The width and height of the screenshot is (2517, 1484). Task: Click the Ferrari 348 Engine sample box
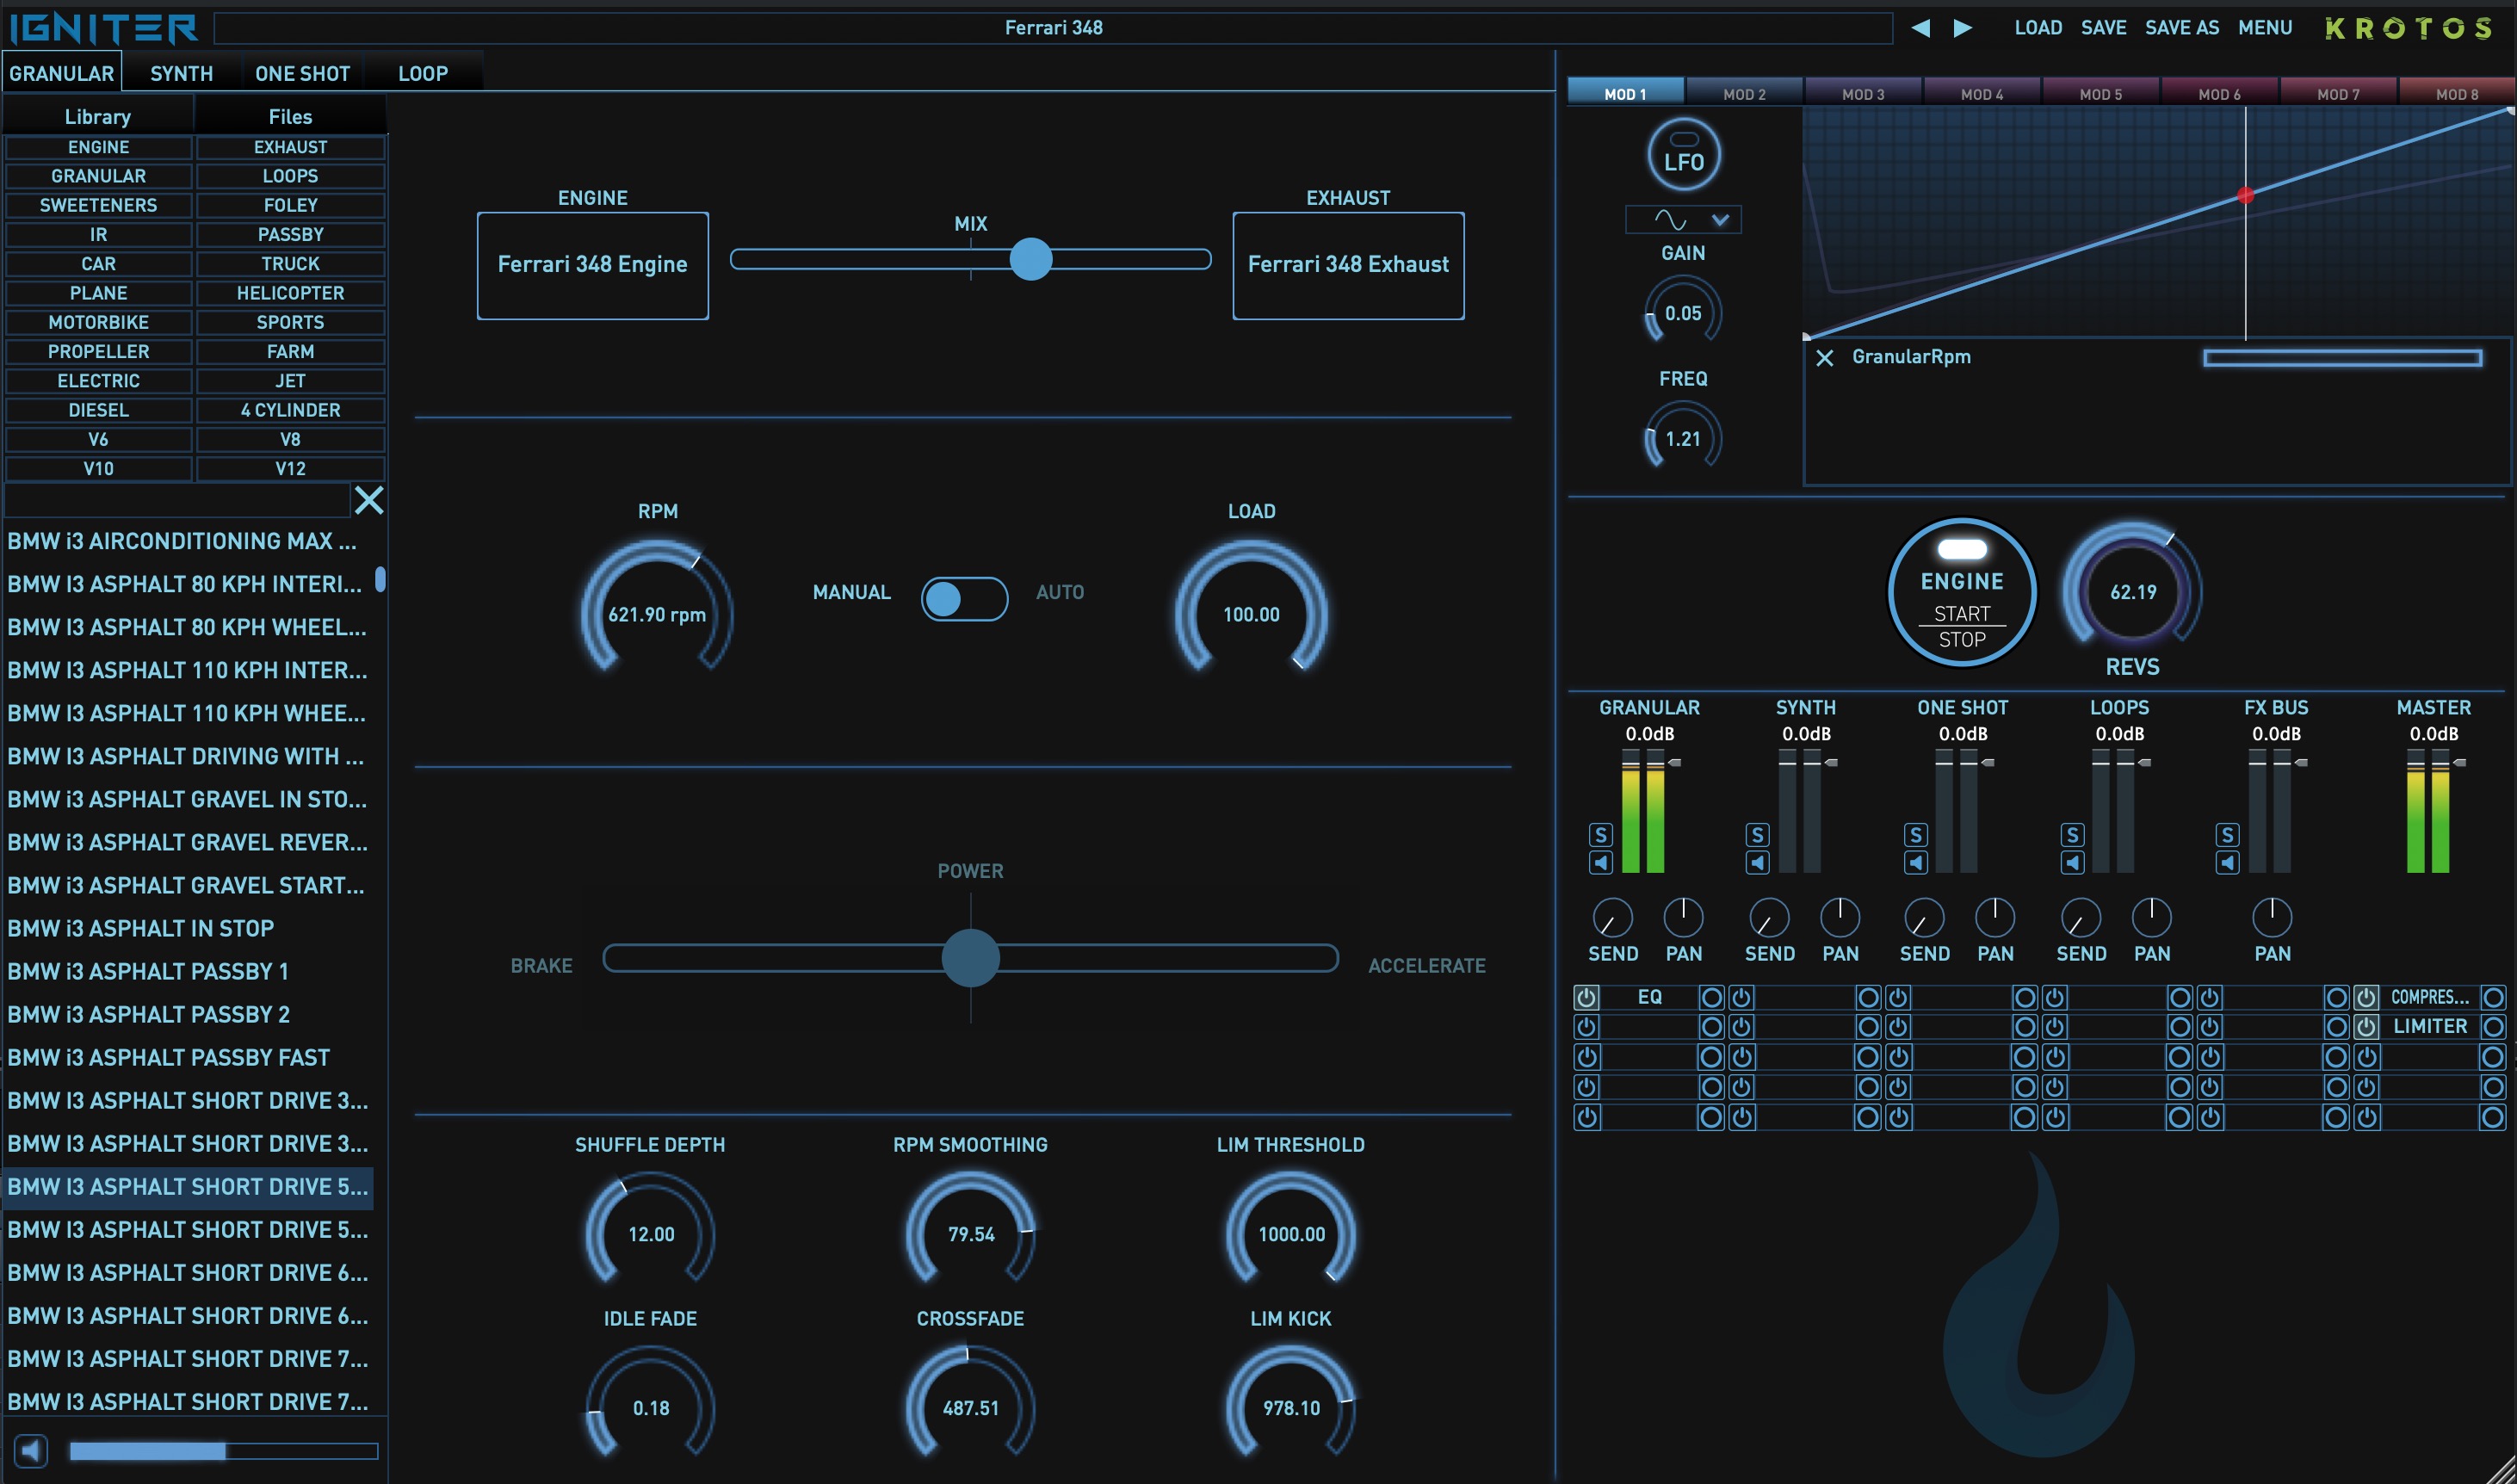coord(593,265)
